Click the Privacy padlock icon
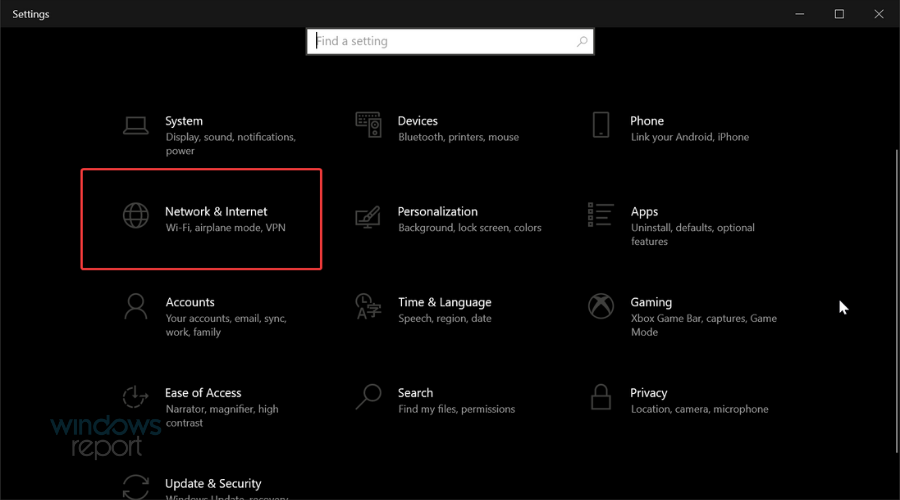900x500 pixels. tap(601, 397)
